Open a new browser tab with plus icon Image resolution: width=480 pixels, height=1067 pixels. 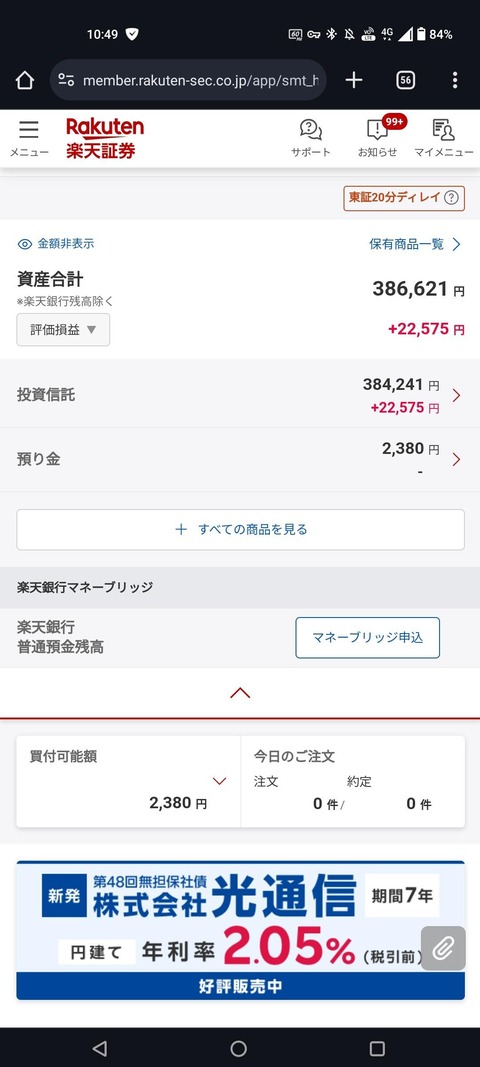pyautogui.click(x=353, y=80)
